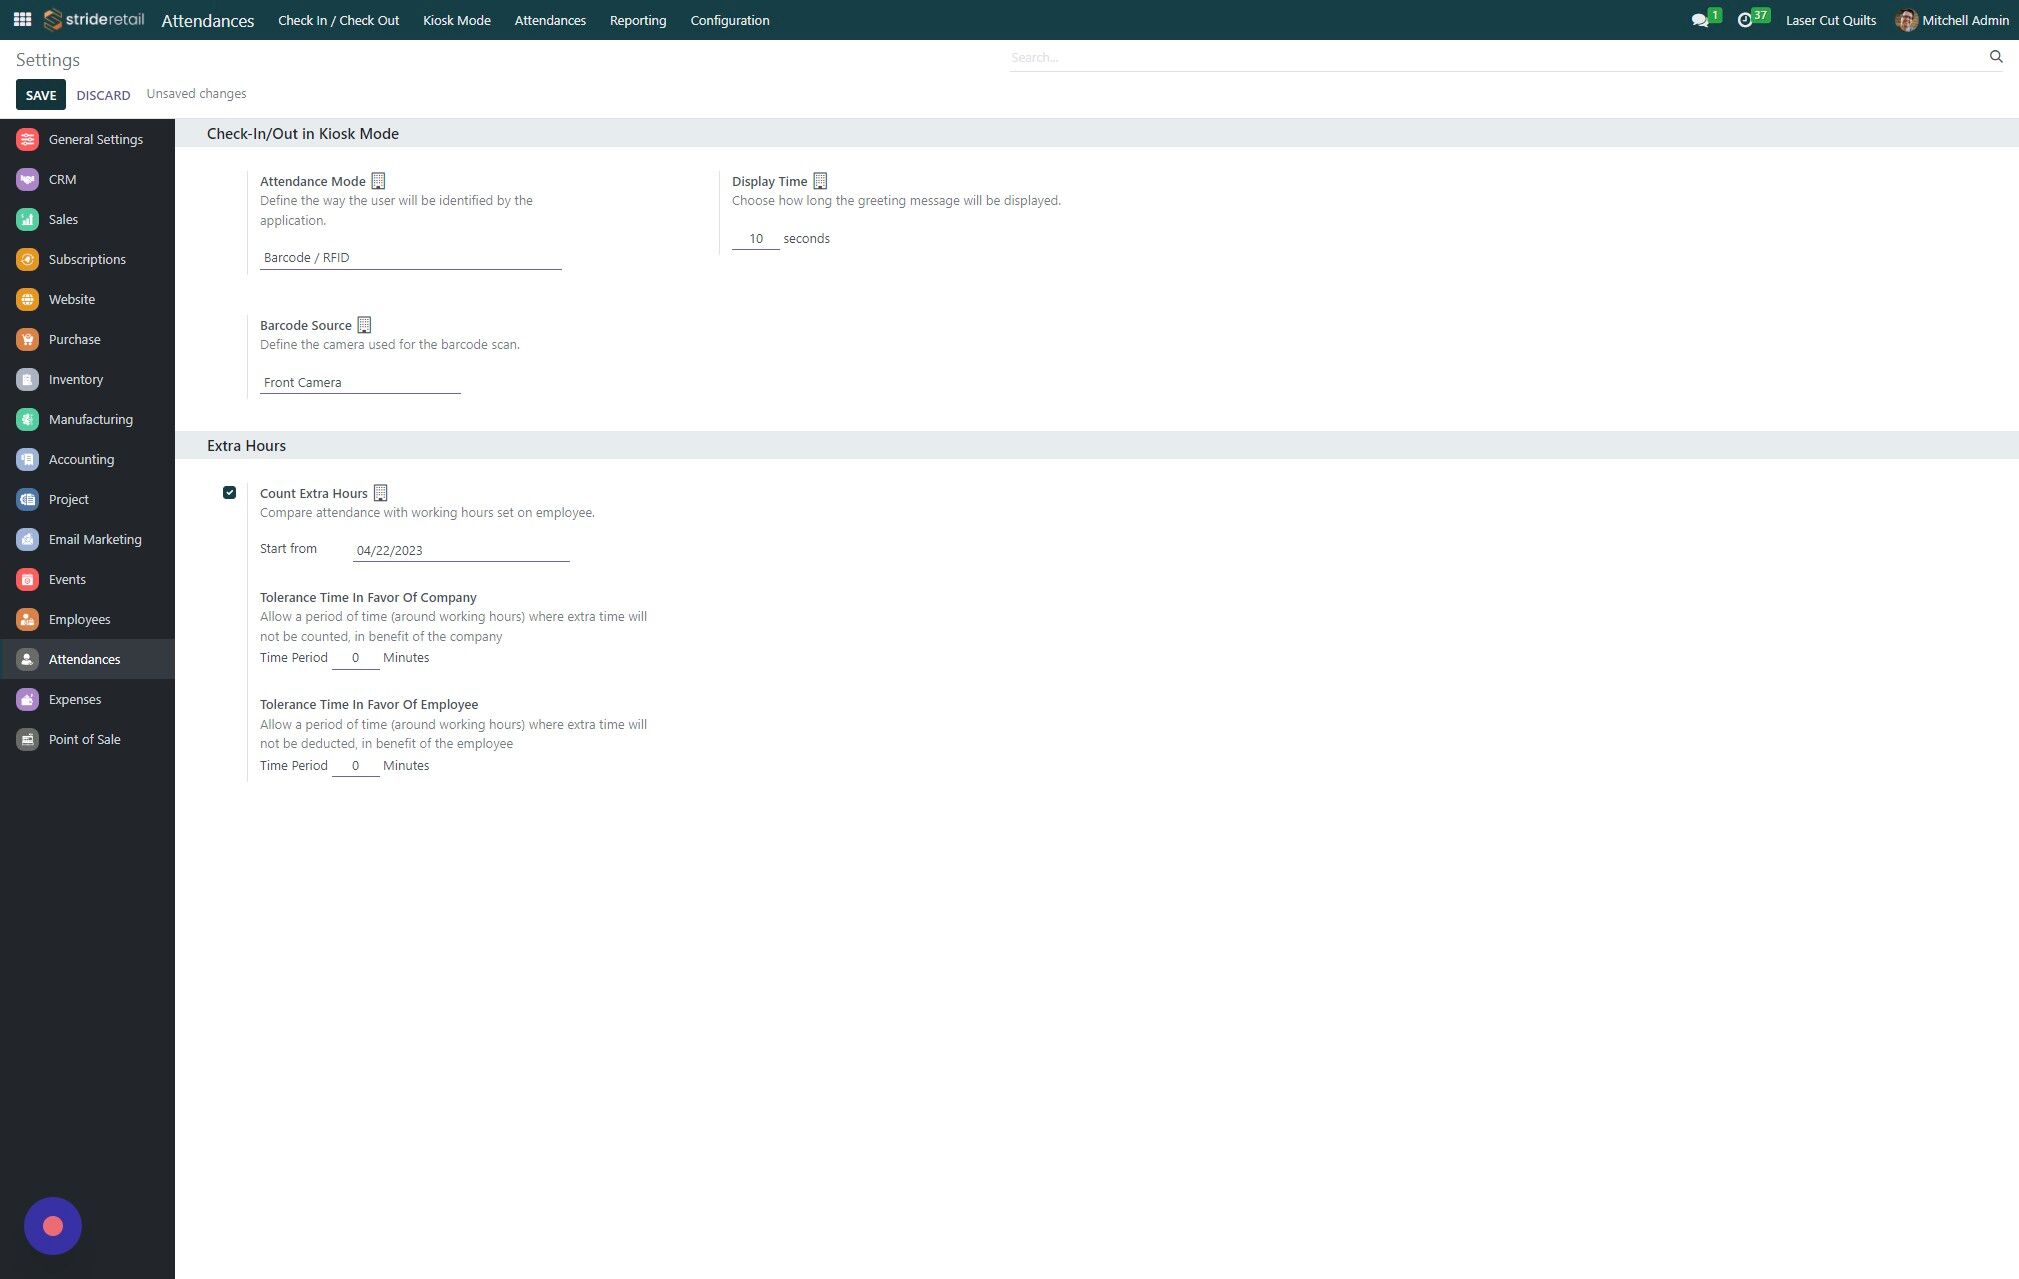The height and width of the screenshot is (1279, 2019).
Task: Open the Employees app from sidebar
Action: (x=80, y=619)
